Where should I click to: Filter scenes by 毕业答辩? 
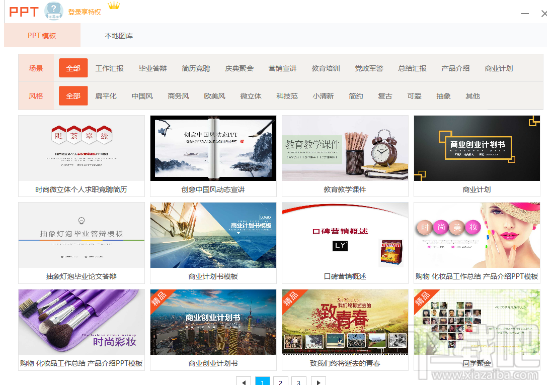click(153, 68)
